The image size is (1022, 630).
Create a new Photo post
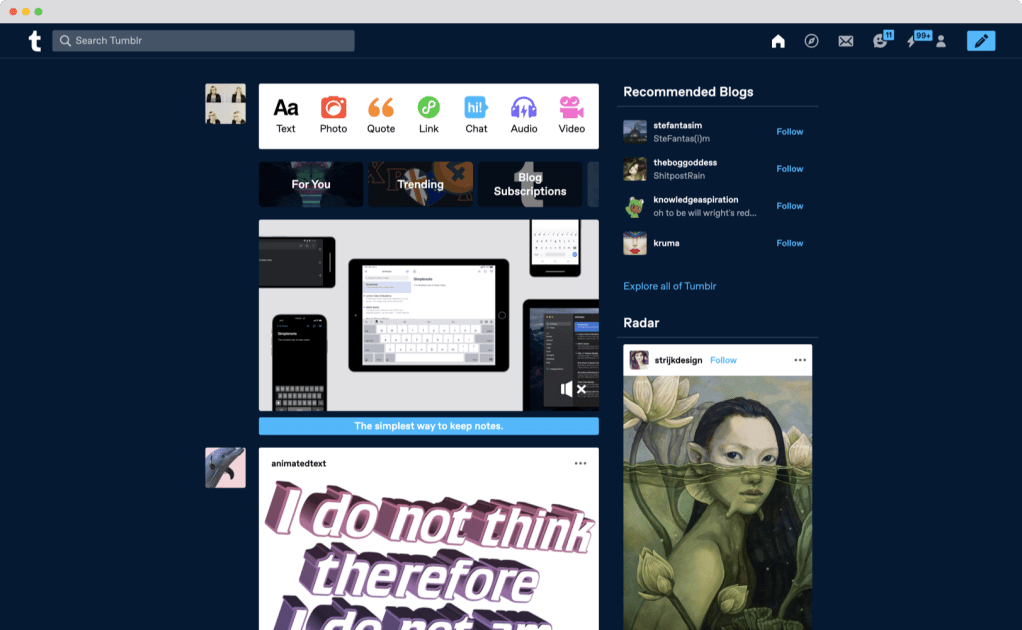coord(333,115)
